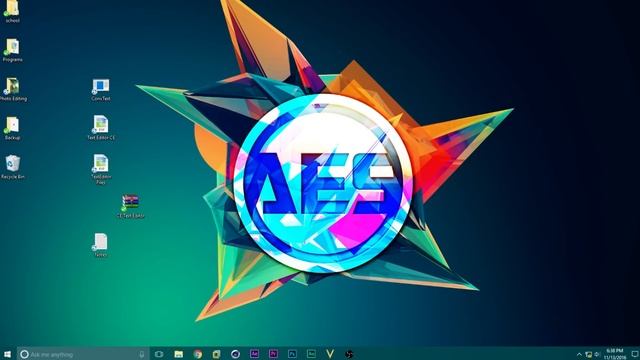Open File Explorer from the taskbar

[178, 354]
